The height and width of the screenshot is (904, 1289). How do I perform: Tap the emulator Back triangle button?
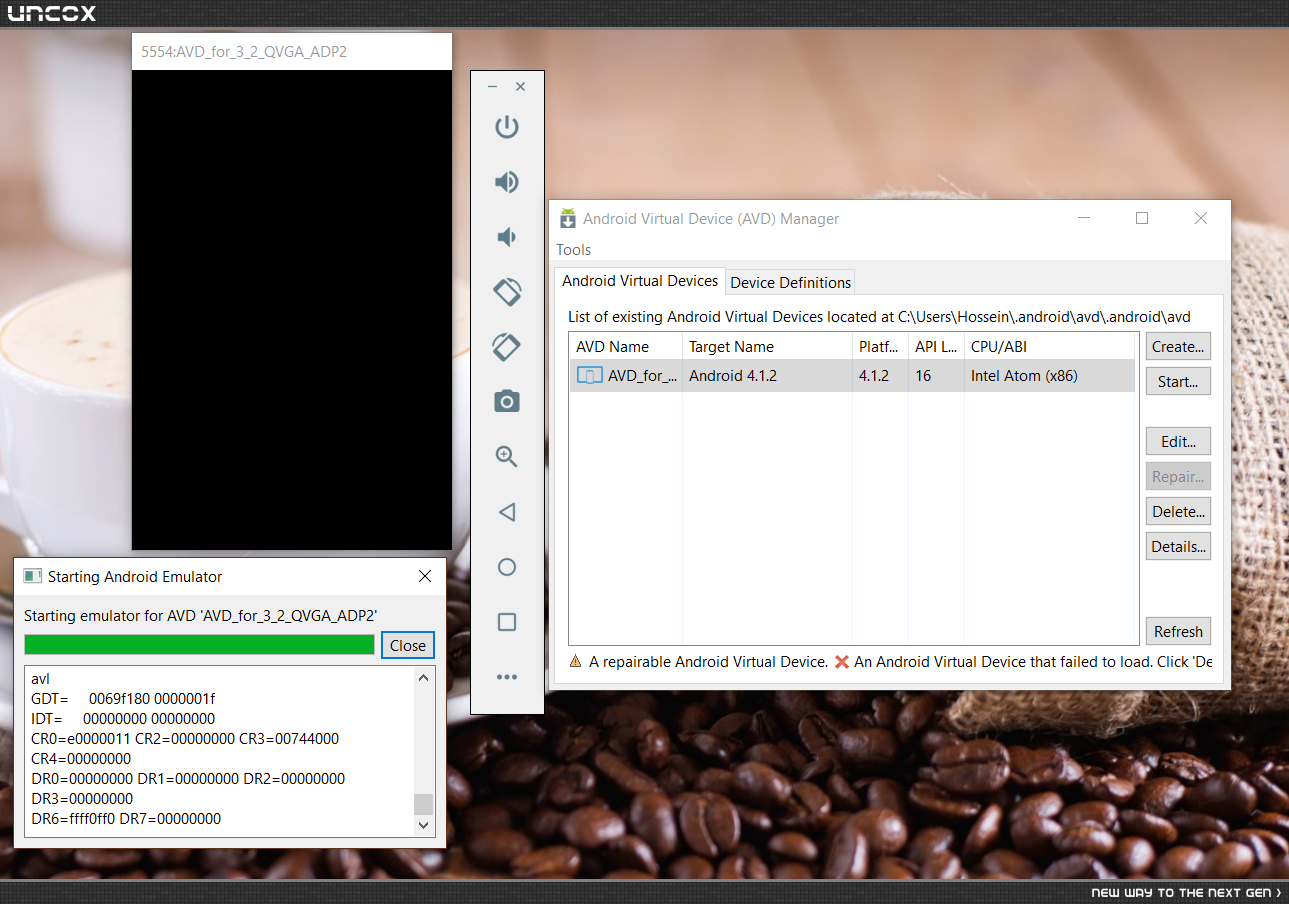point(507,512)
